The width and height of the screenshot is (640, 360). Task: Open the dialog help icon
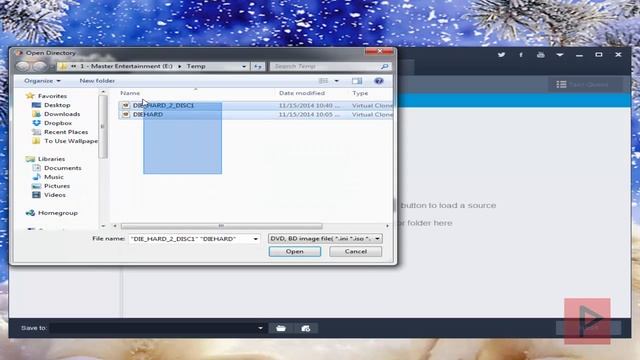379,81
